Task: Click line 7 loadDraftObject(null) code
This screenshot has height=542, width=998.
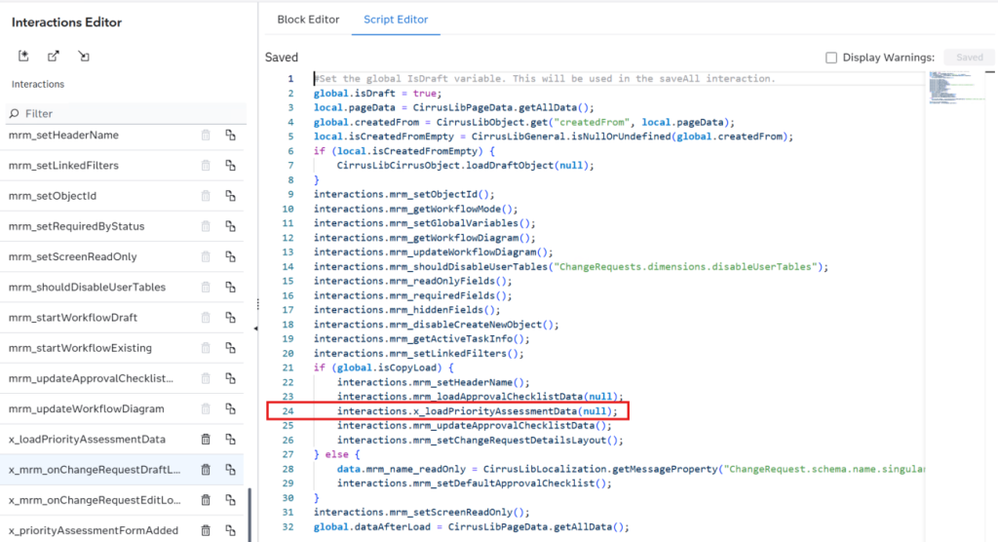Action: point(465,165)
